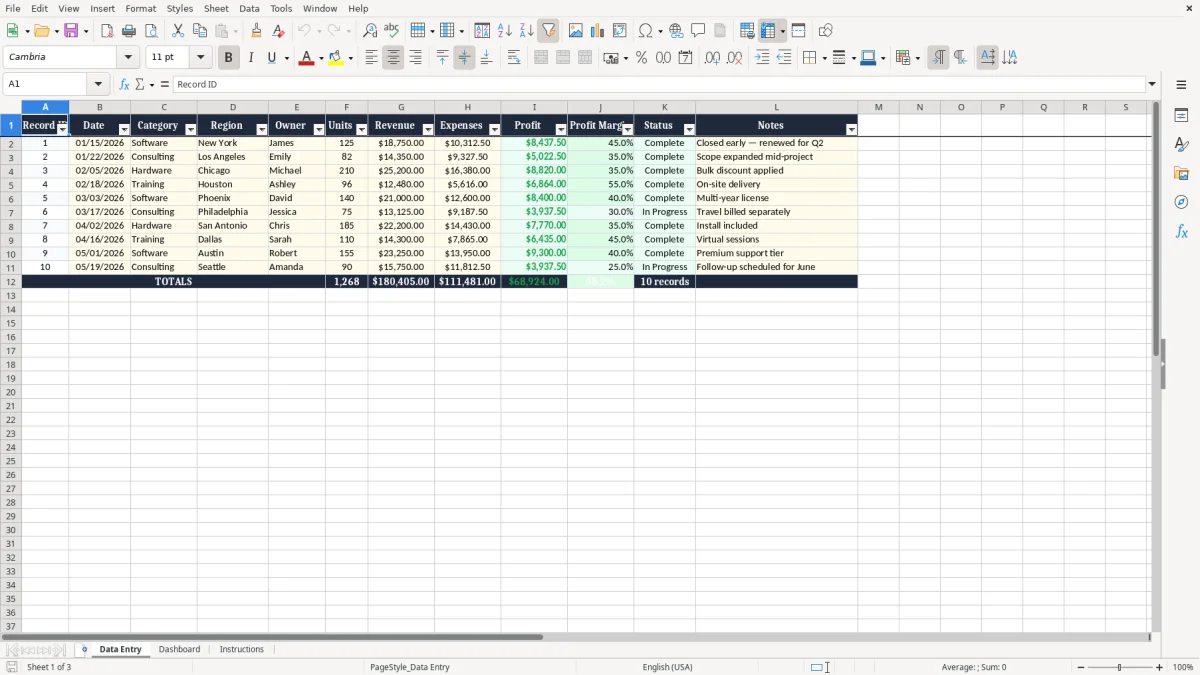Open the Function Wizard
The height and width of the screenshot is (675, 1200).
click(124, 84)
